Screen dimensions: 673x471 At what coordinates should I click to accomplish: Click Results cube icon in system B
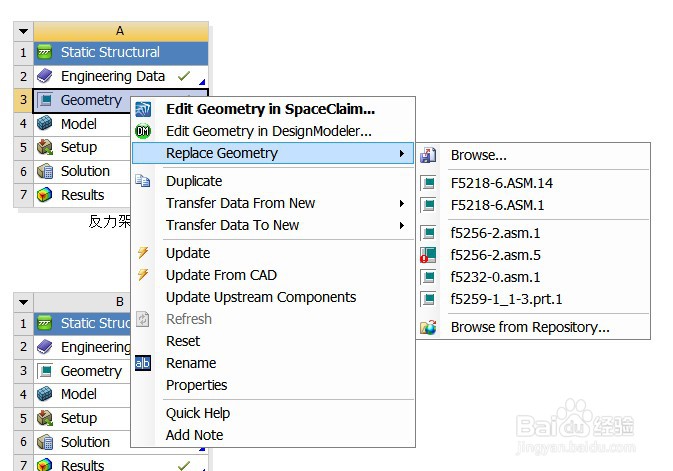click(45, 465)
